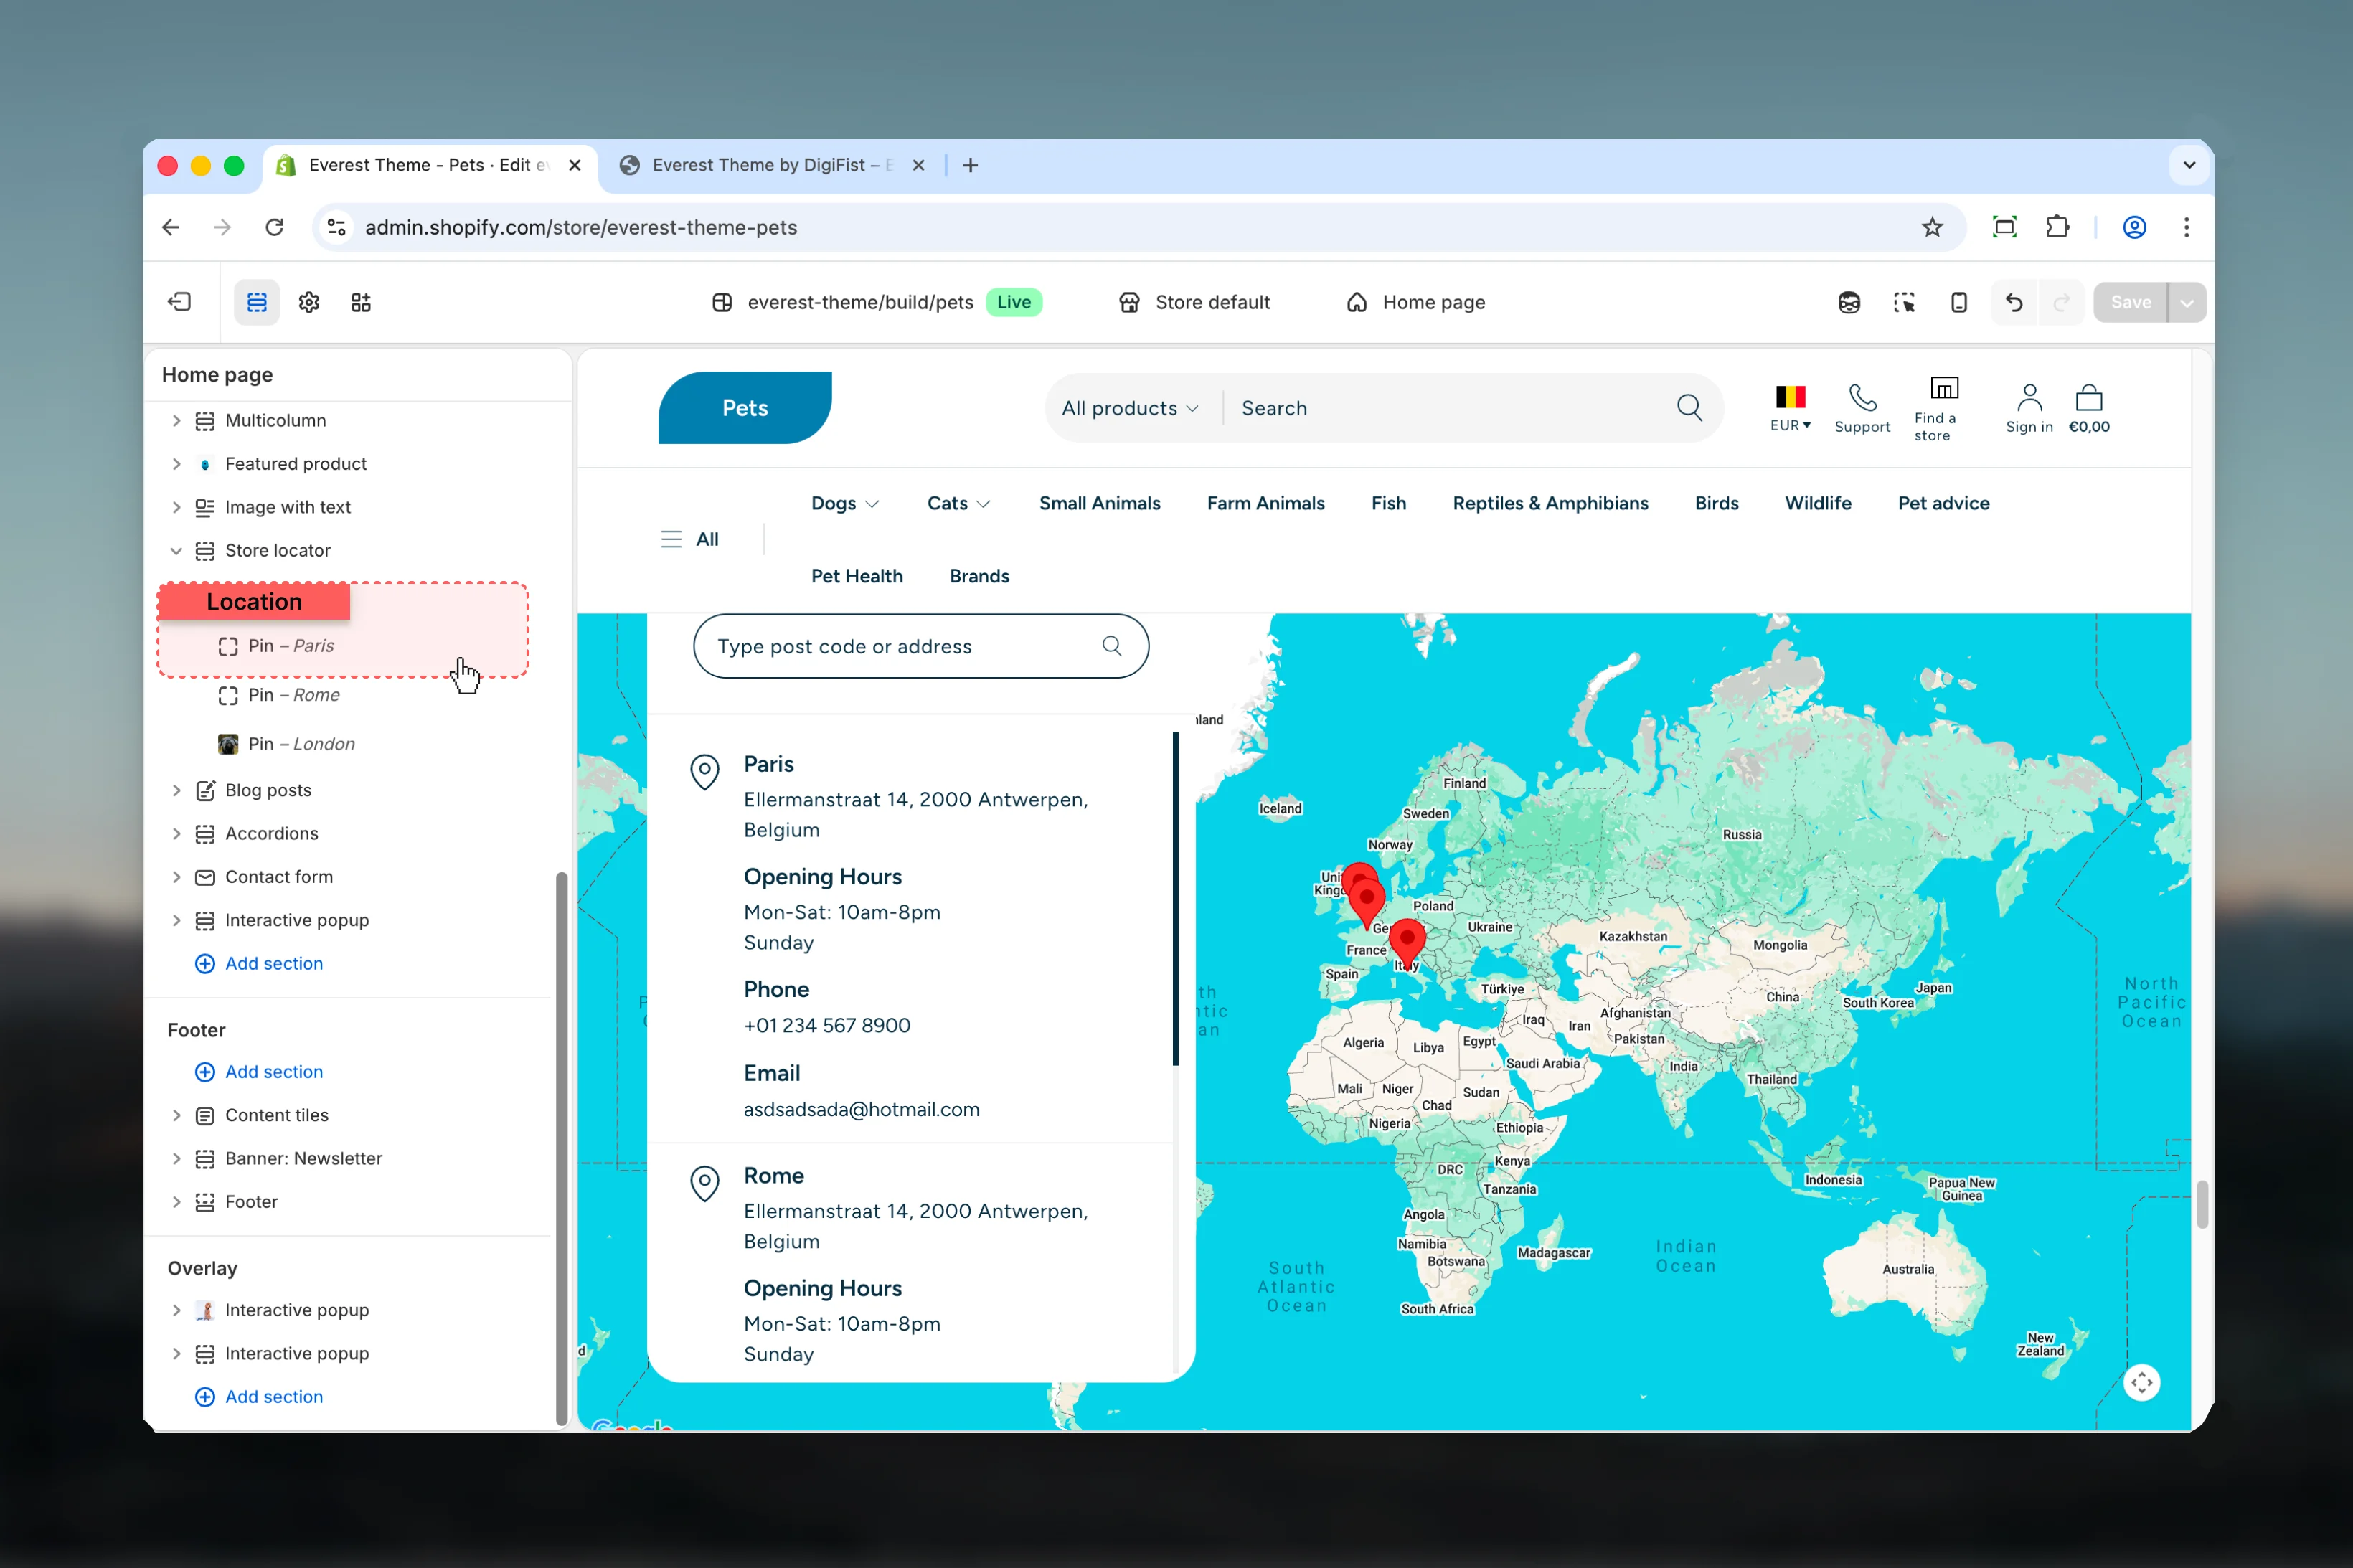Click the Find a store icon
The image size is (2353, 1568).
1944,388
